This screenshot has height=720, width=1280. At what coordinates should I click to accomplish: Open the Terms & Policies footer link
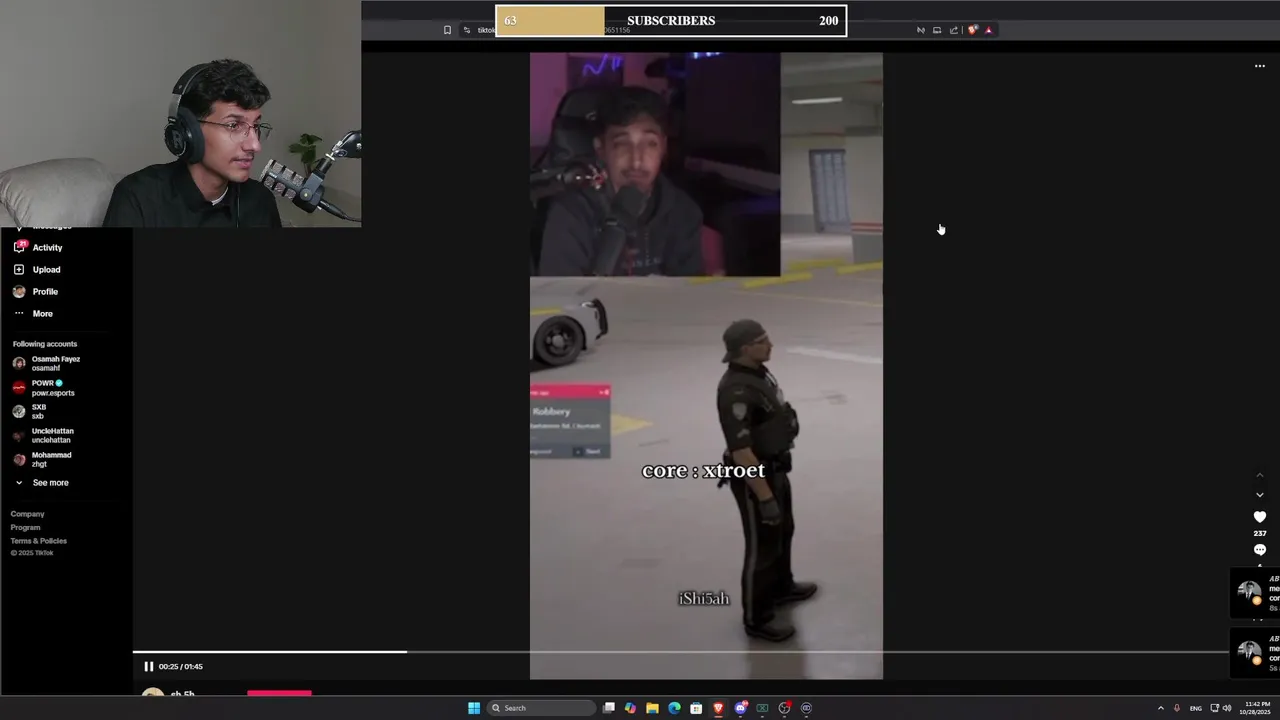[38, 541]
